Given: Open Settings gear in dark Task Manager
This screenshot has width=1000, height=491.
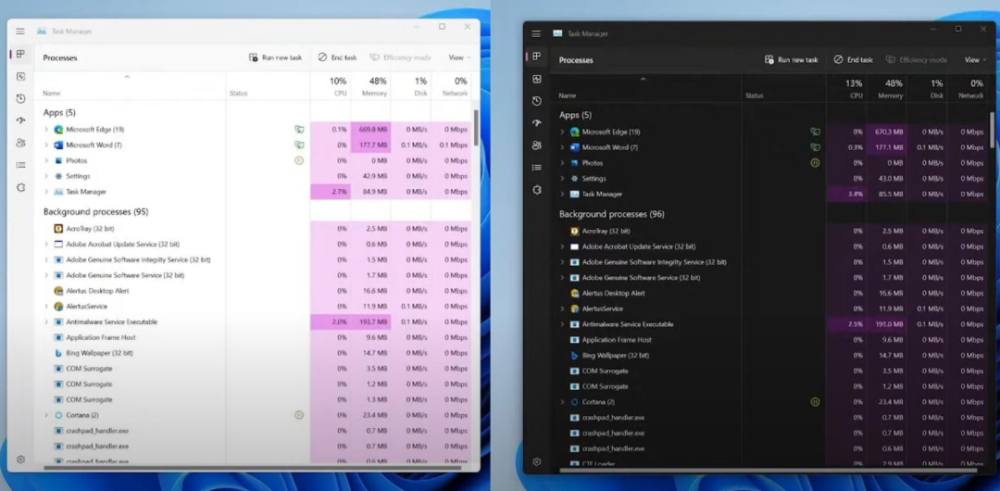Looking at the screenshot, I should pyautogui.click(x=536, y=462).
